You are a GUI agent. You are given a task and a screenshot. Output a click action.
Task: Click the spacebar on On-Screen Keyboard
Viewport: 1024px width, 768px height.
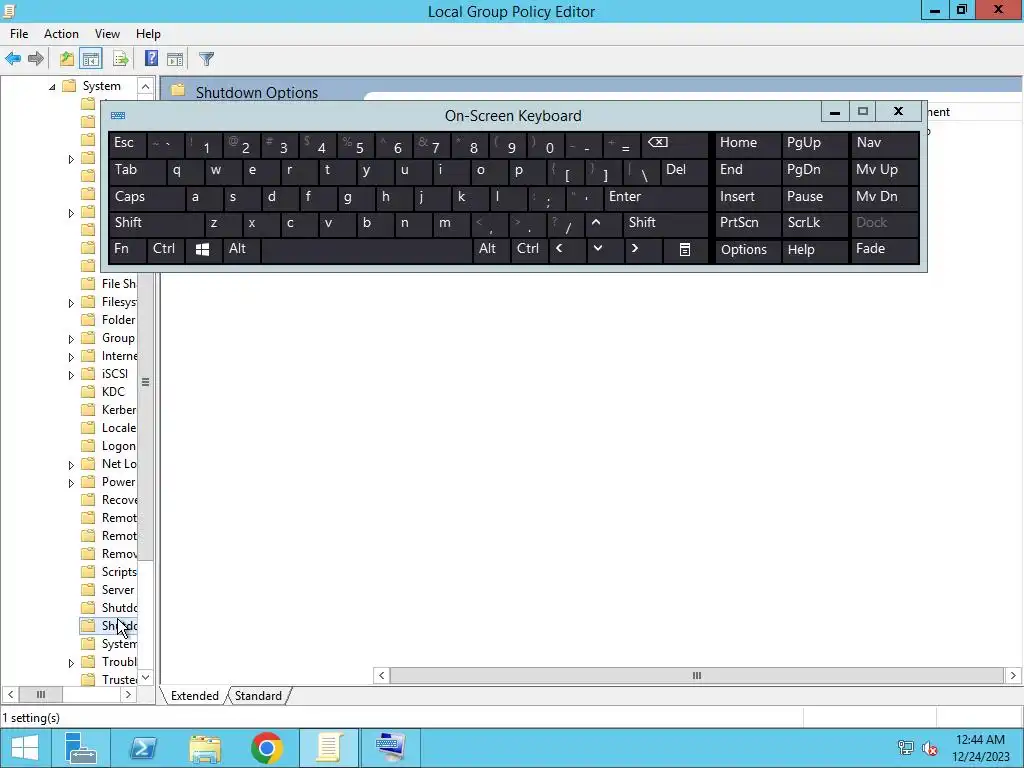click(x=366, y=250)
